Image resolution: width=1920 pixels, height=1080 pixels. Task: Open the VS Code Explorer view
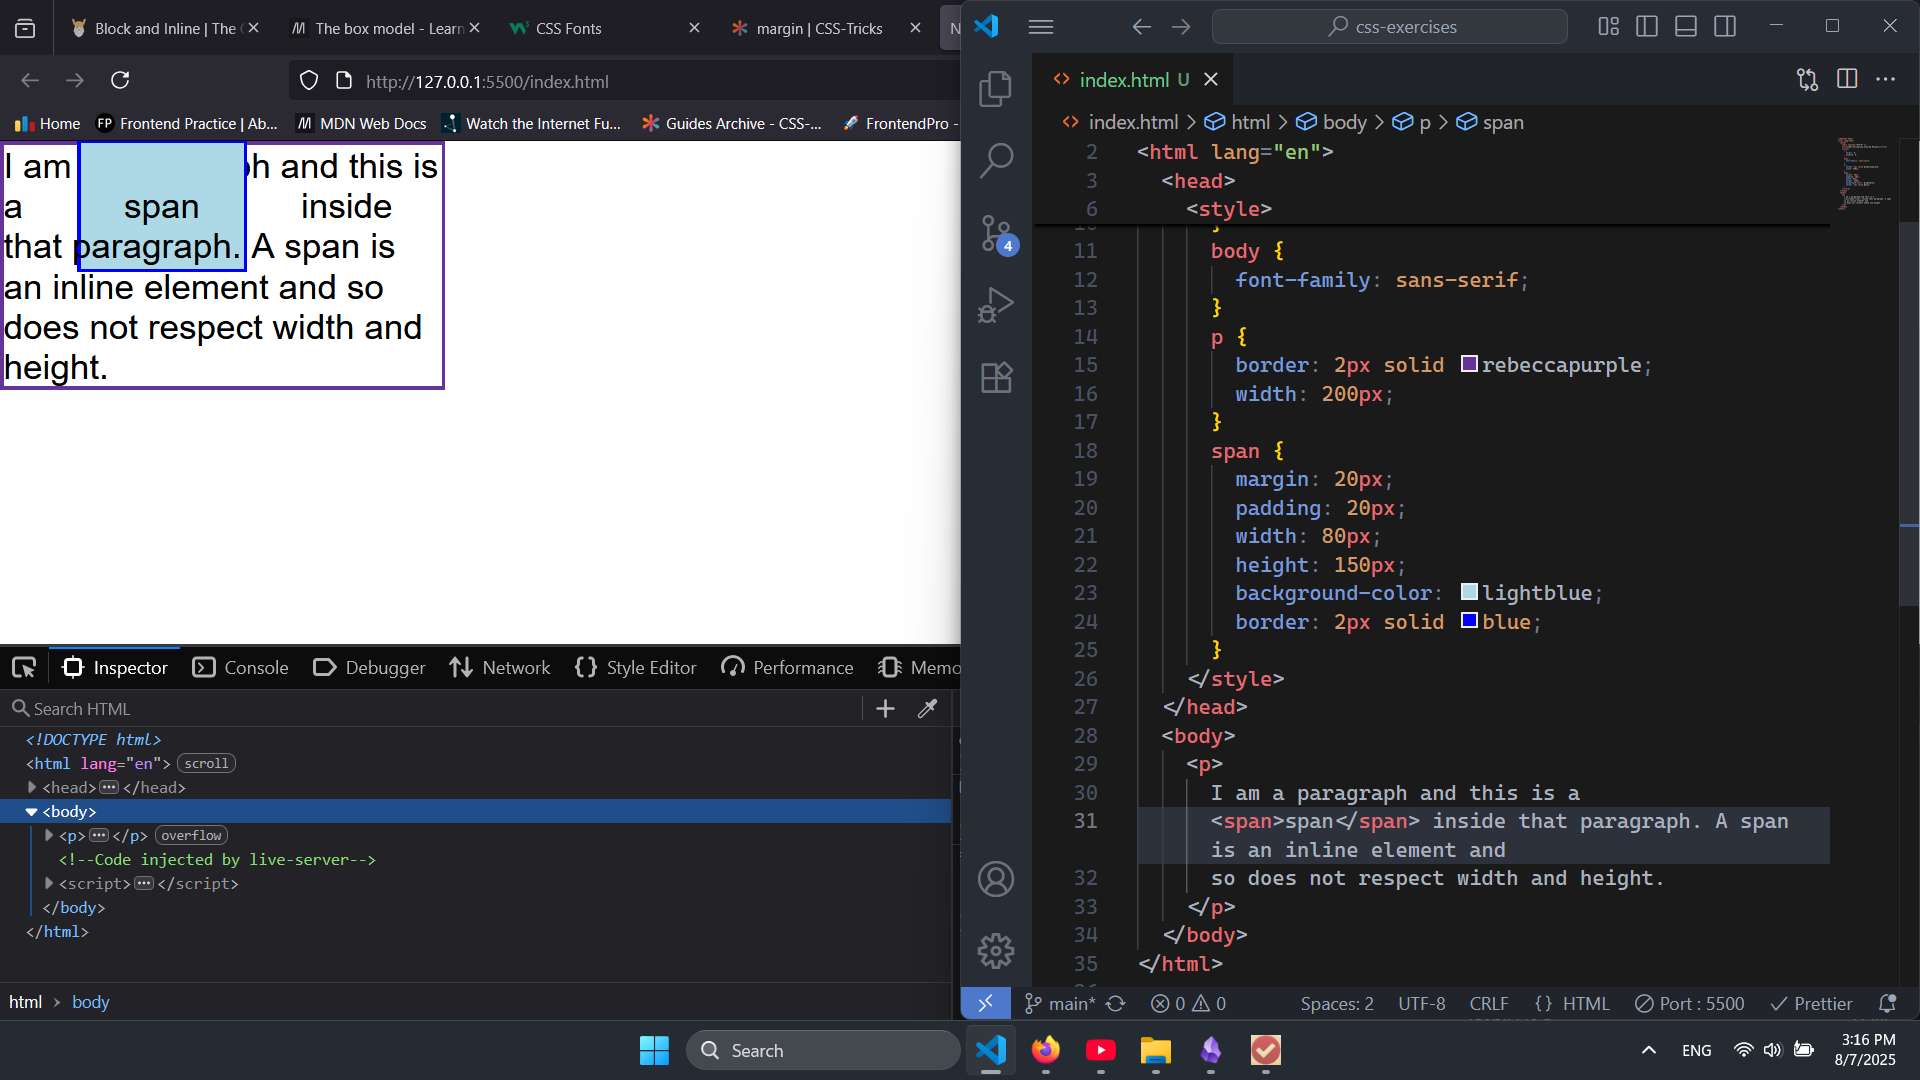coord(996,89)
